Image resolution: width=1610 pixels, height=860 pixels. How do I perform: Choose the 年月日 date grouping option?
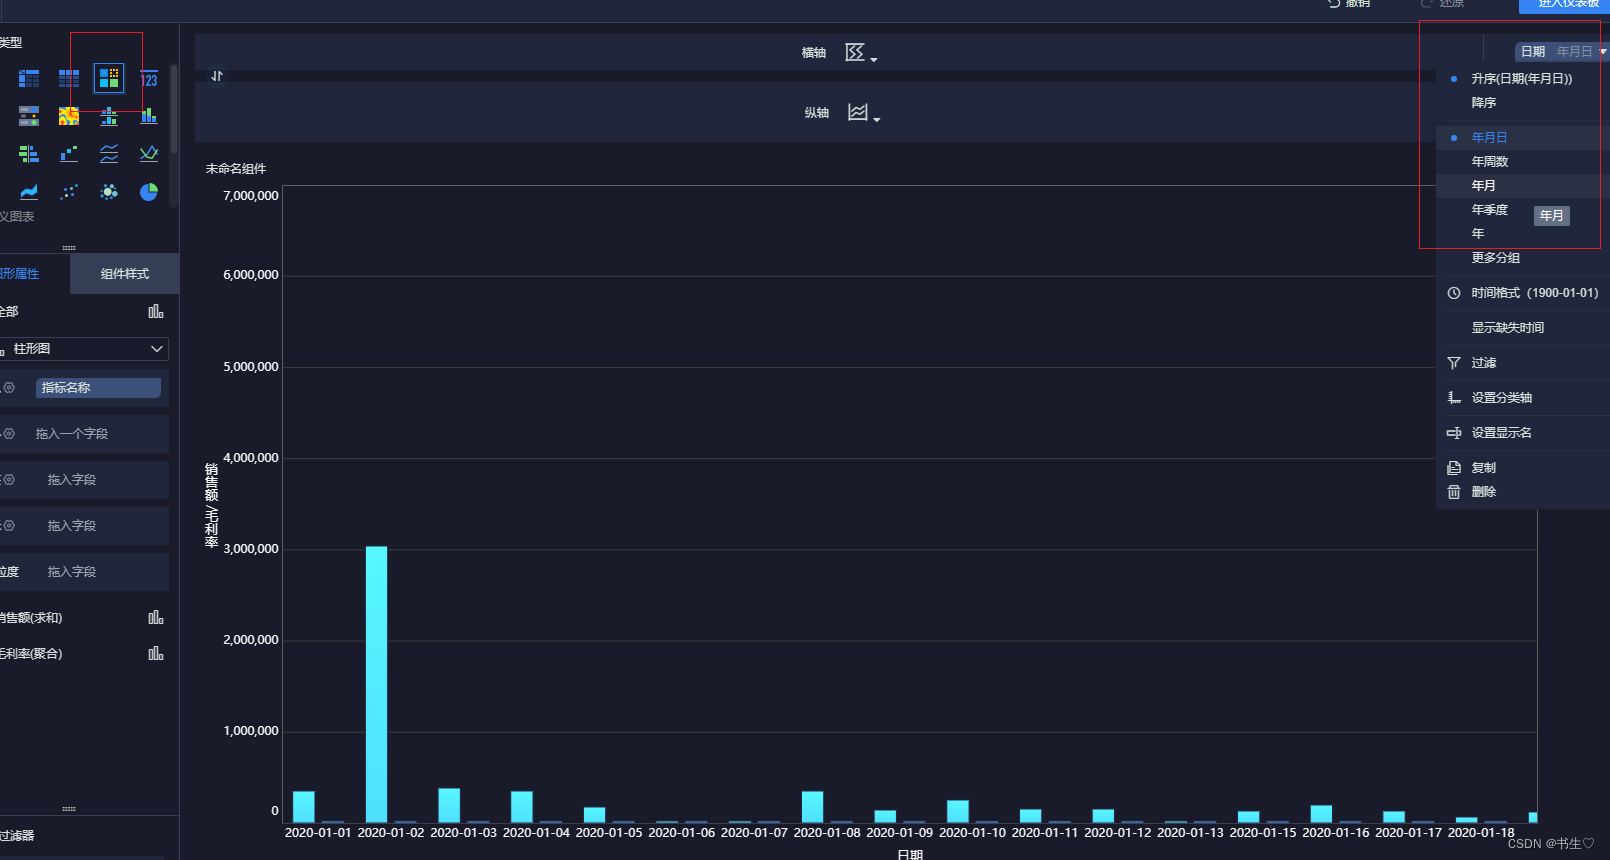[1489, 138]
